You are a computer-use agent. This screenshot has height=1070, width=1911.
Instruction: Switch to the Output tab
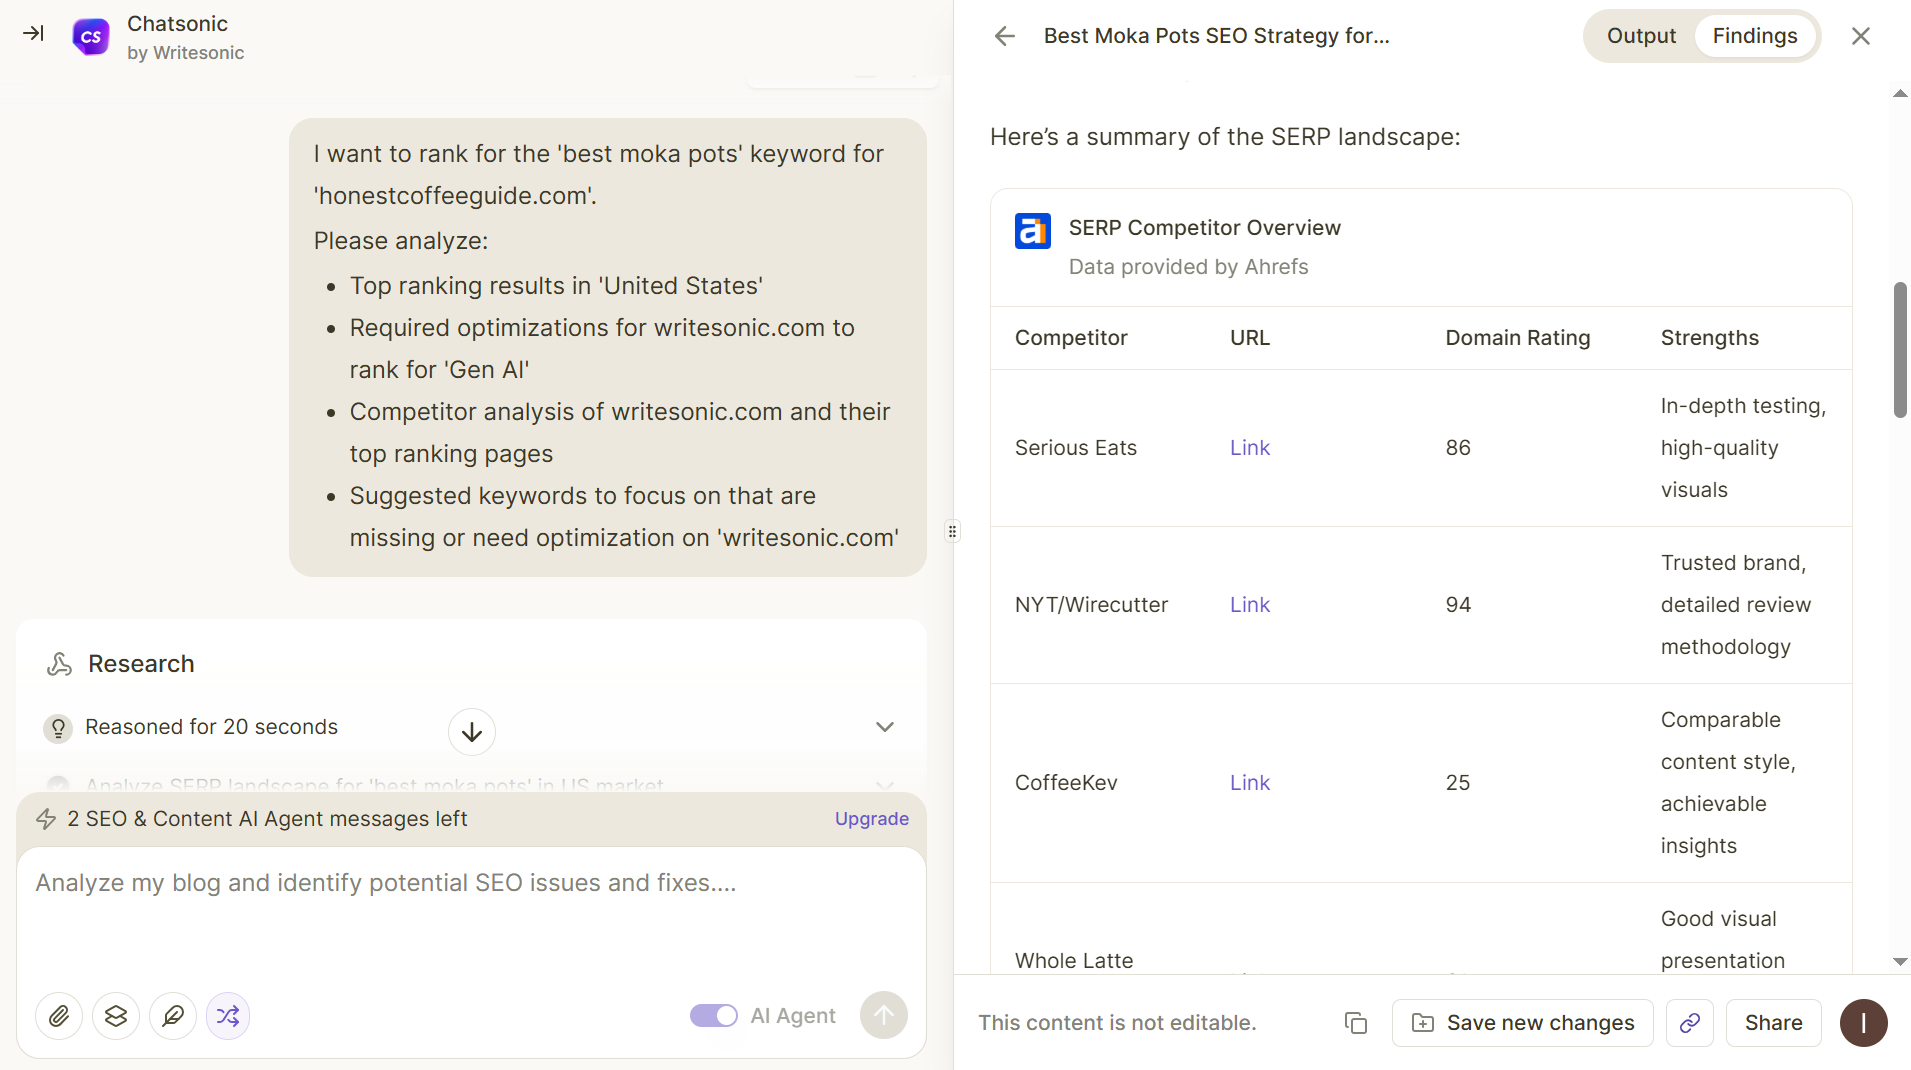[1641, 36]
